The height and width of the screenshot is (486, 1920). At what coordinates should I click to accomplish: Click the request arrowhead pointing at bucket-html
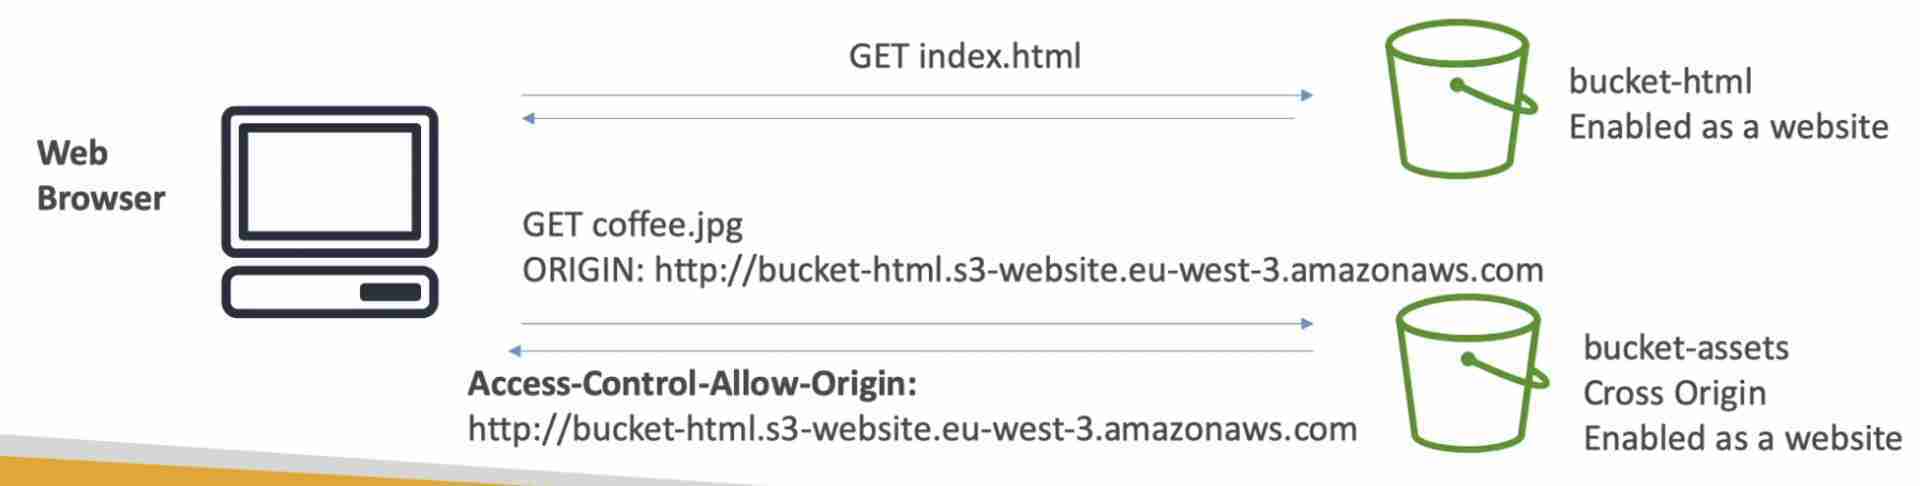click(1306, 95)
